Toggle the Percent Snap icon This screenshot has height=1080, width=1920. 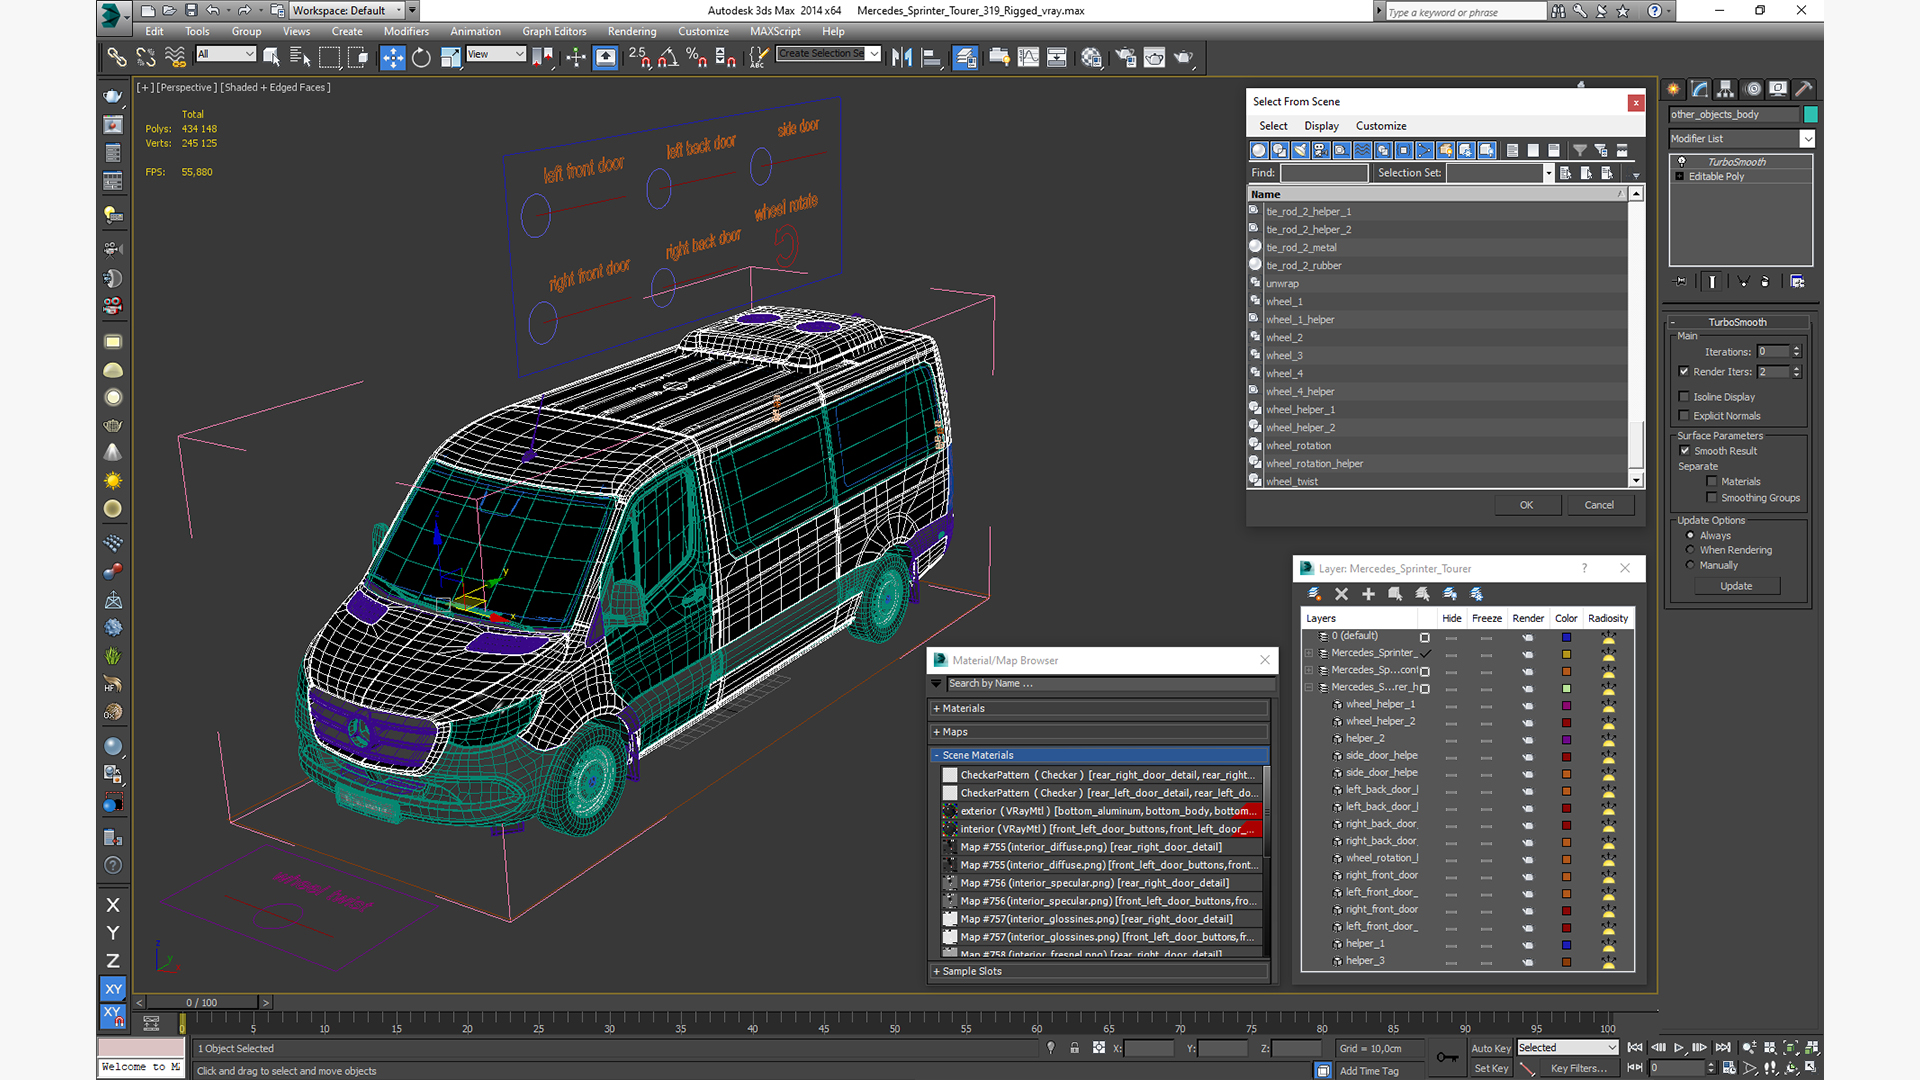pos(697,58)
